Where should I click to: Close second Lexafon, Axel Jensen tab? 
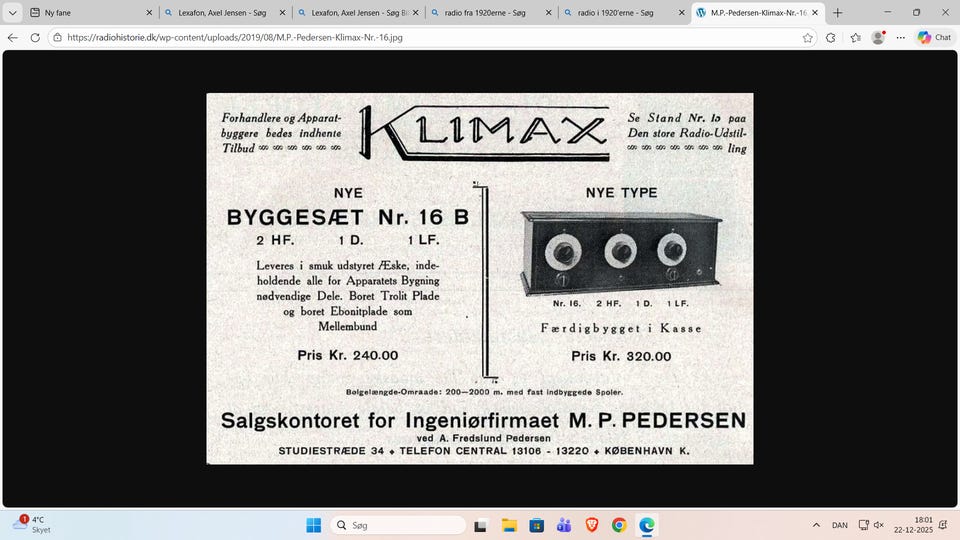[x=416, y=12]
